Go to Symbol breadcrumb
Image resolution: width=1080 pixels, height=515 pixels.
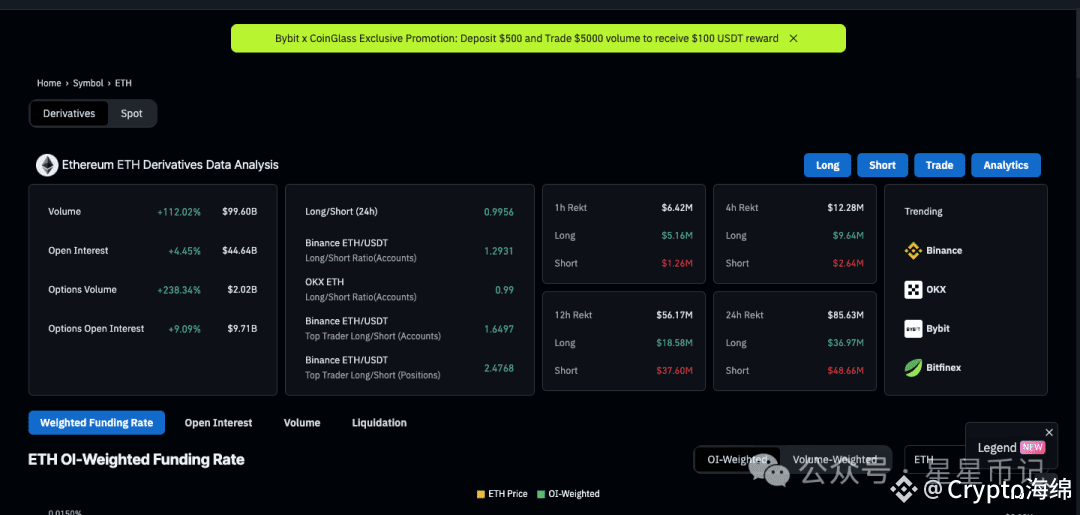88,83
